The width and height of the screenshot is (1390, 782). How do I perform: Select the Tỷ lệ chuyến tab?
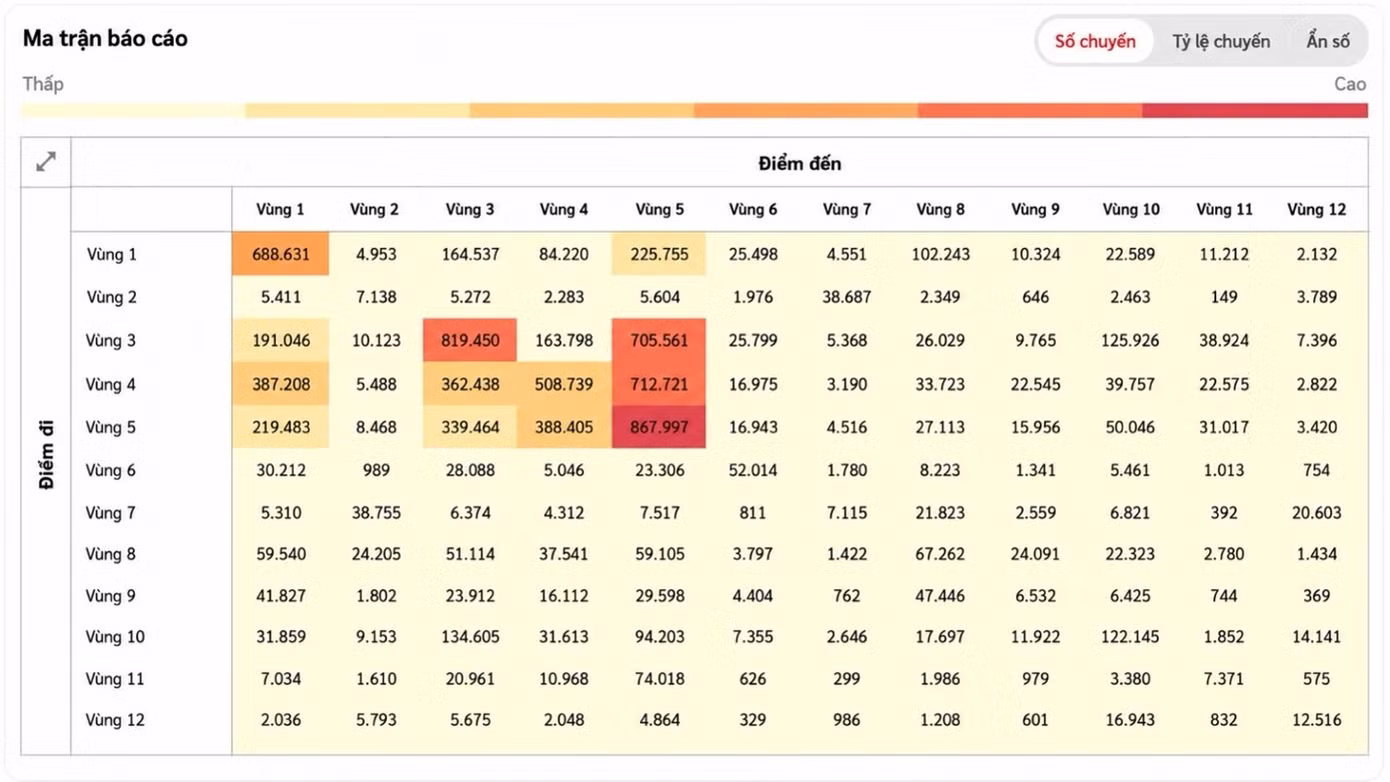[1221, 41]
